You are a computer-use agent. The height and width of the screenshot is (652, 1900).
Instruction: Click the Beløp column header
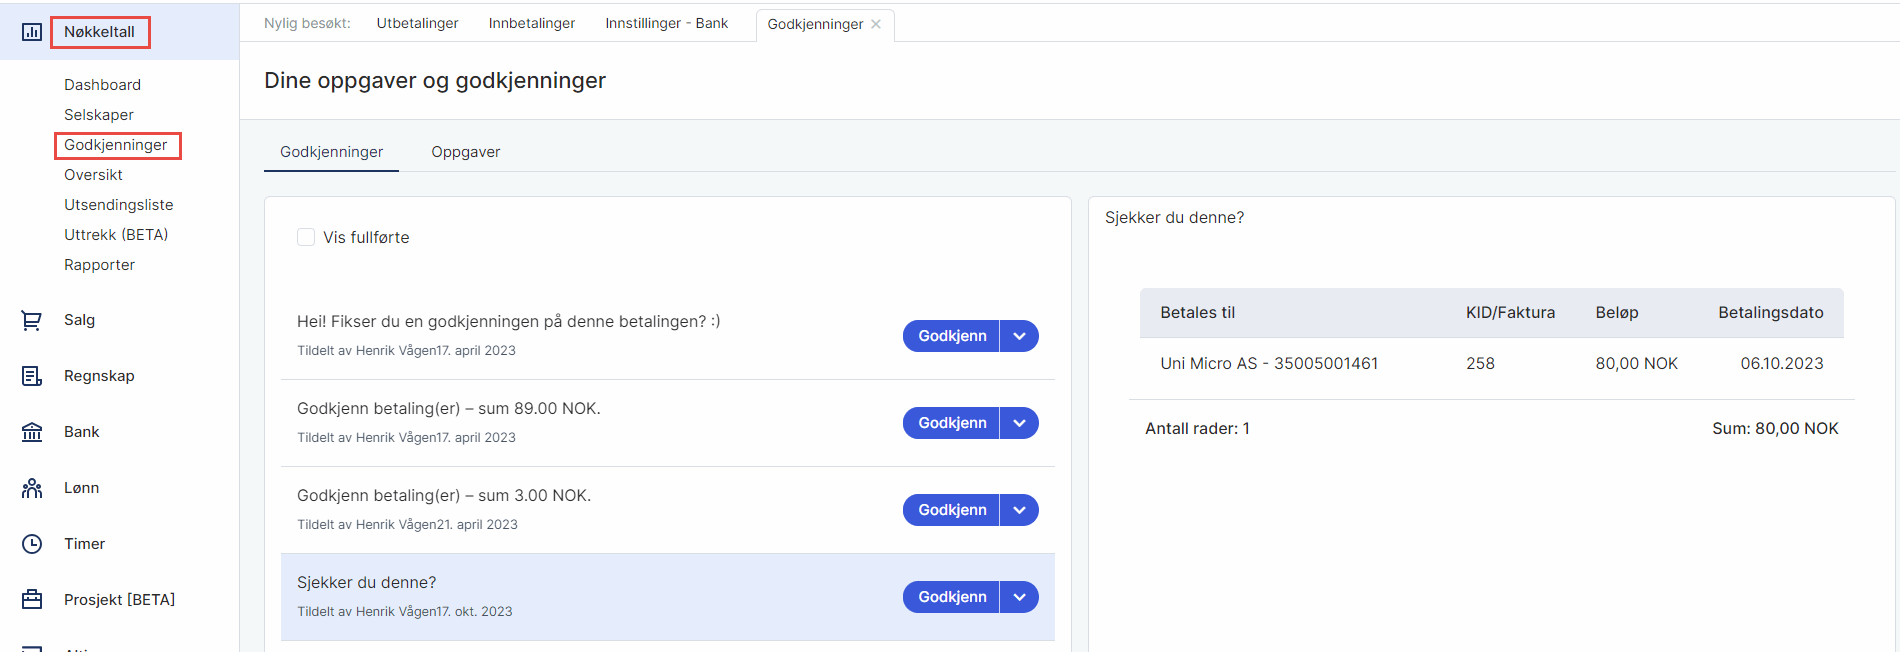click(1617, 313)
